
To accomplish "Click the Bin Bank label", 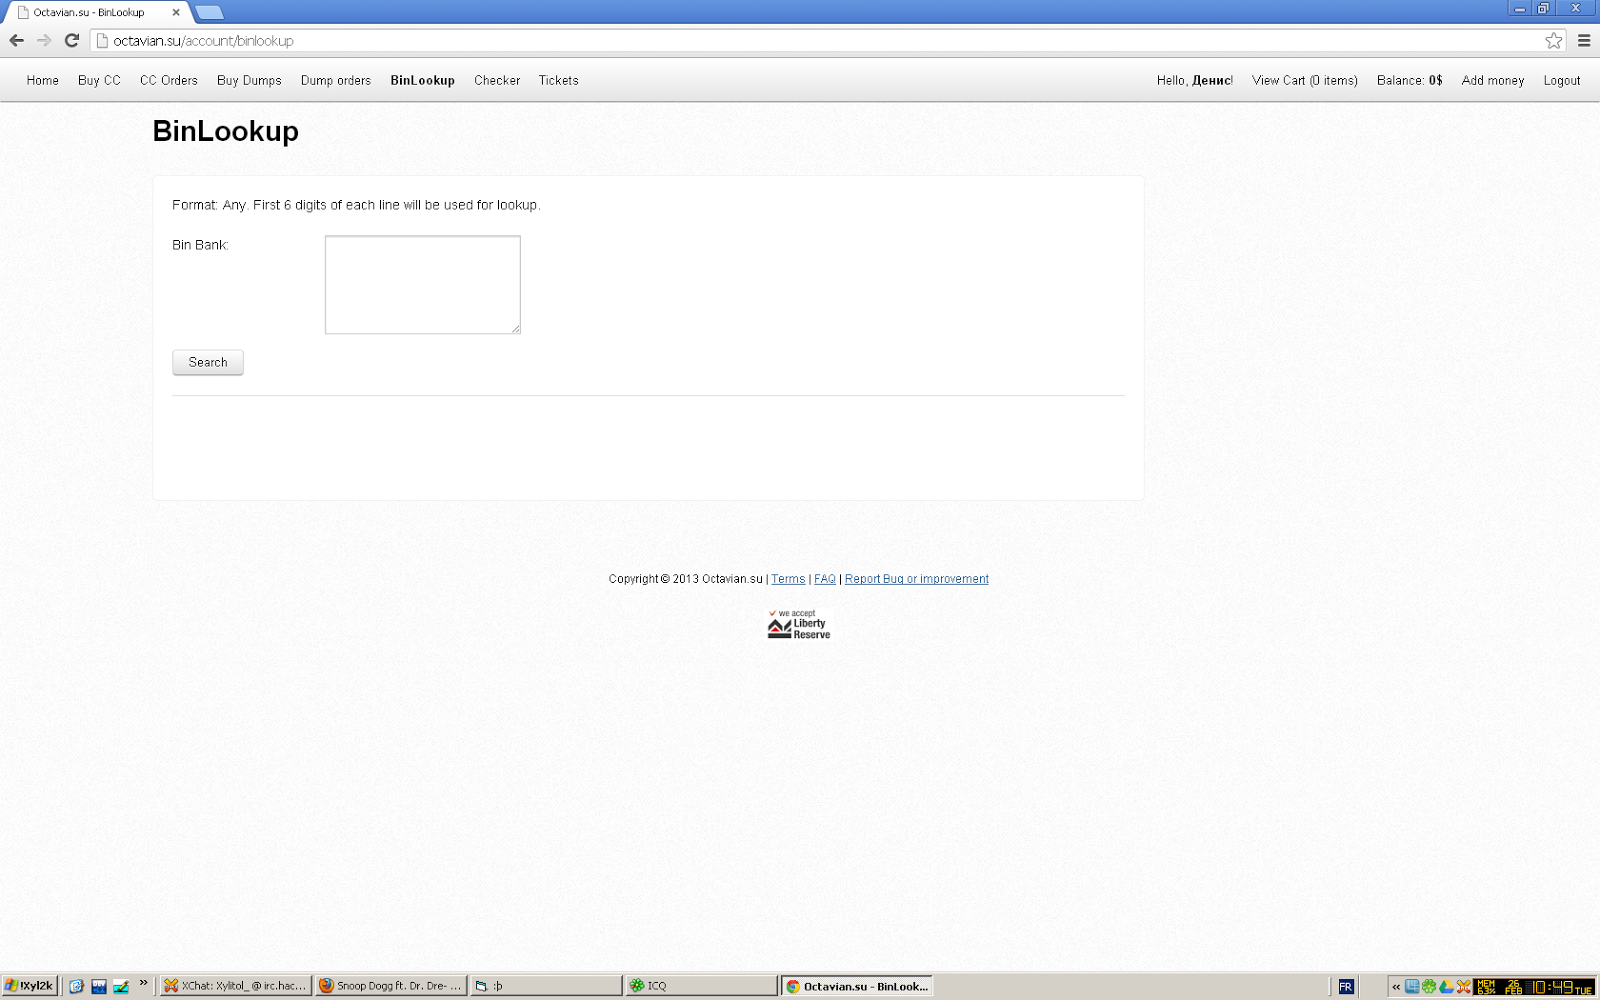I will tap(200, 245).
